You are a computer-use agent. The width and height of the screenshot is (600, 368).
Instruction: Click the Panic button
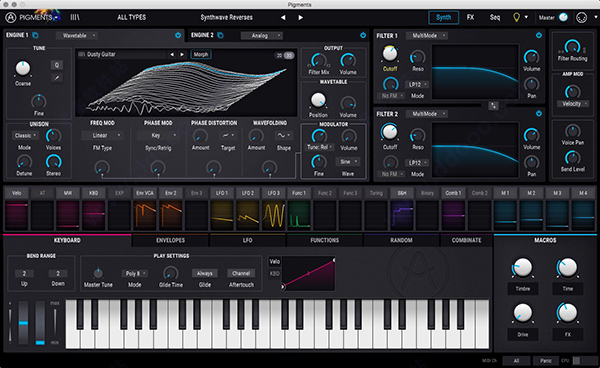pos(546,361)
